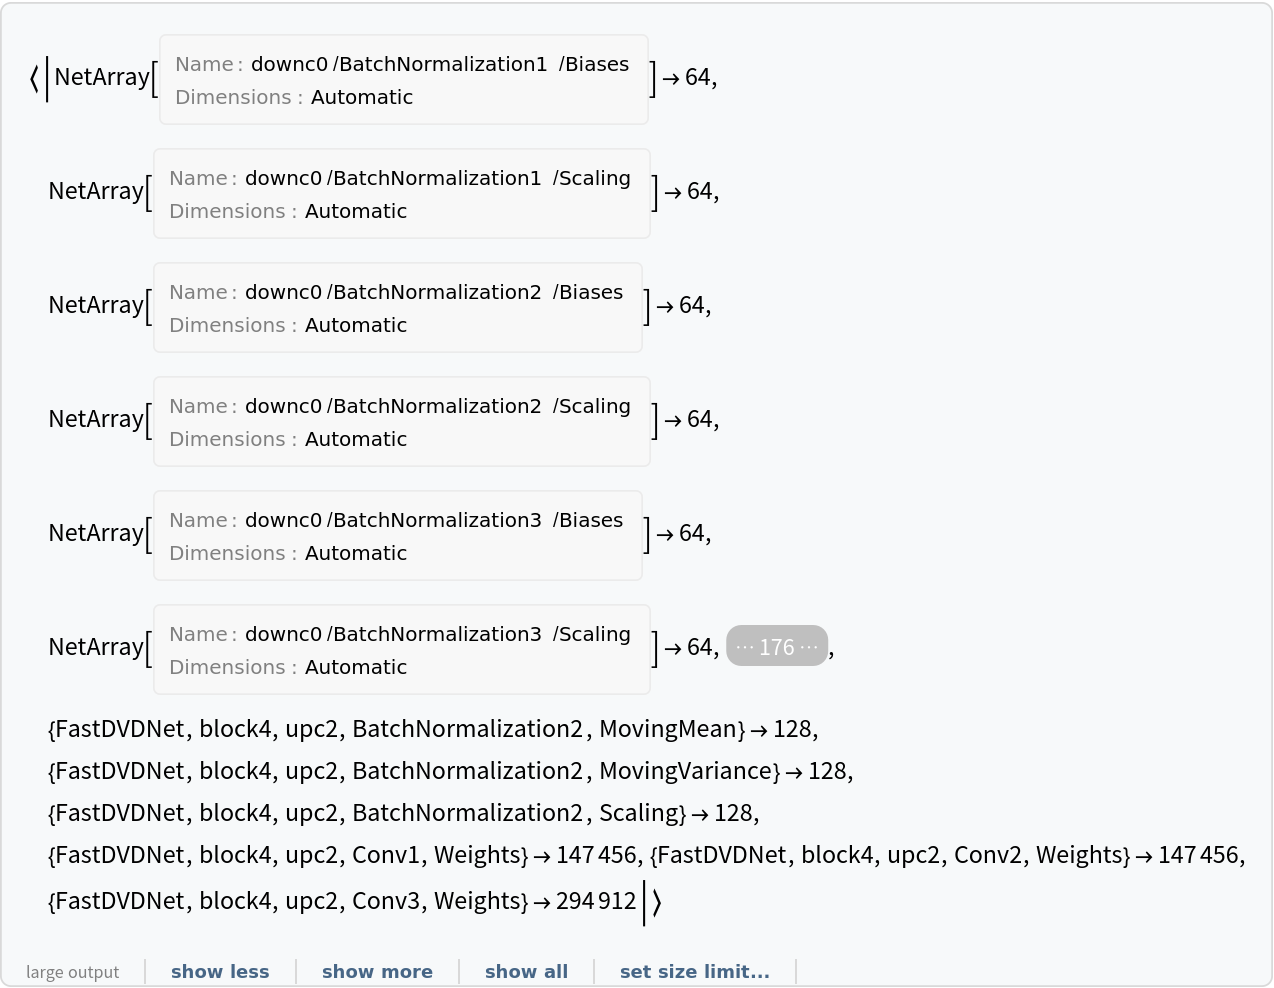Pick the BatchNormalization3 /Biases NetArray box

tap(397, 536)
